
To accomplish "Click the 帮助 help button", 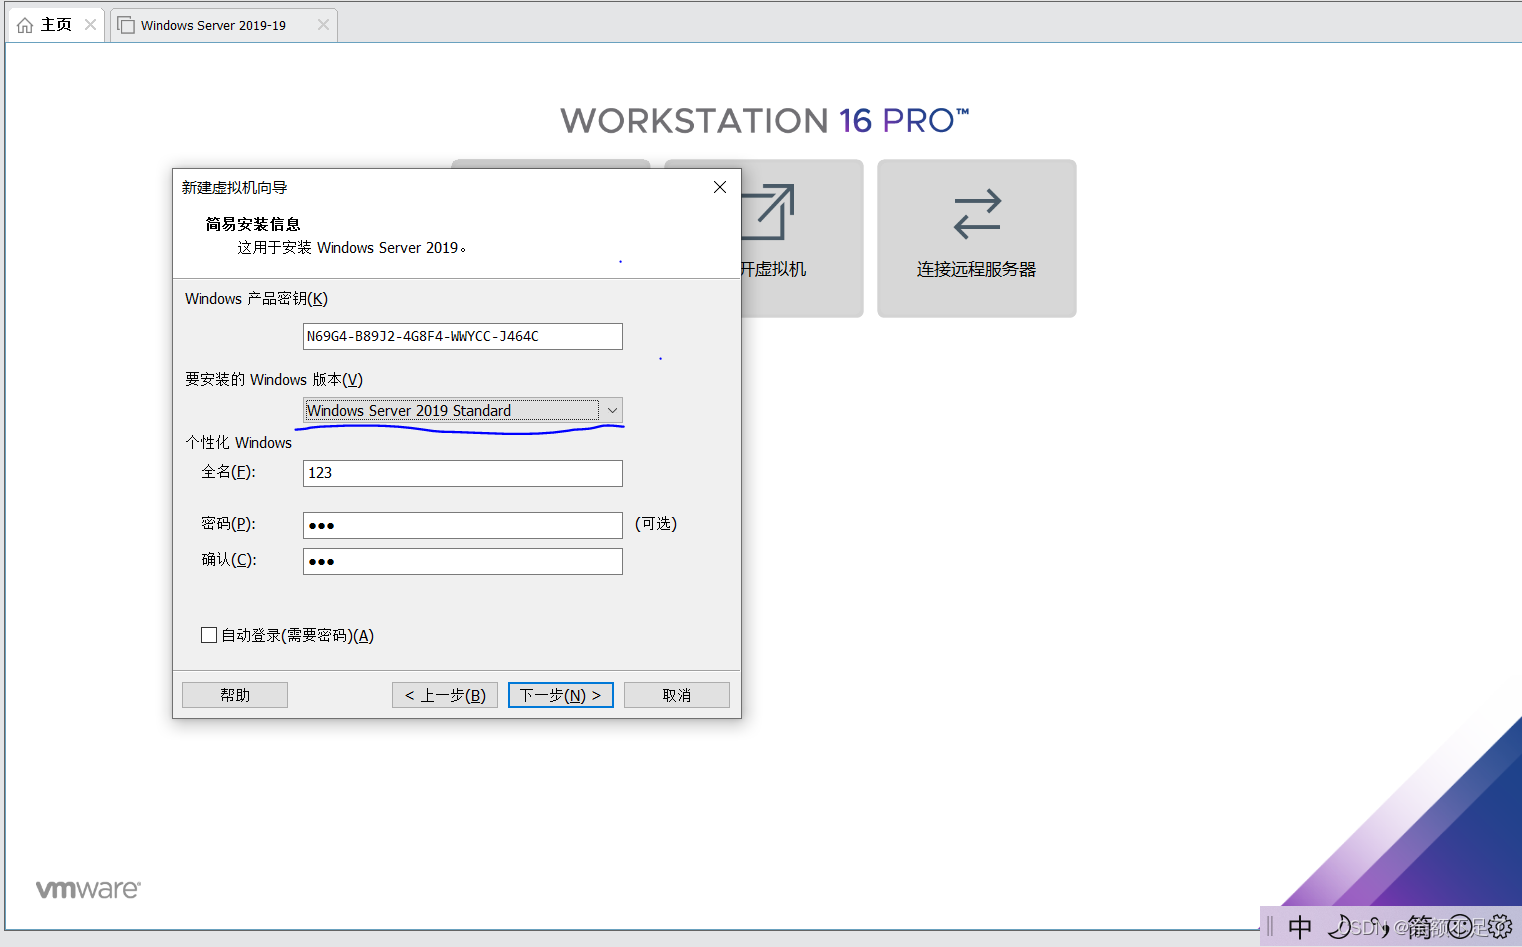I will click(x=235, y=695).
